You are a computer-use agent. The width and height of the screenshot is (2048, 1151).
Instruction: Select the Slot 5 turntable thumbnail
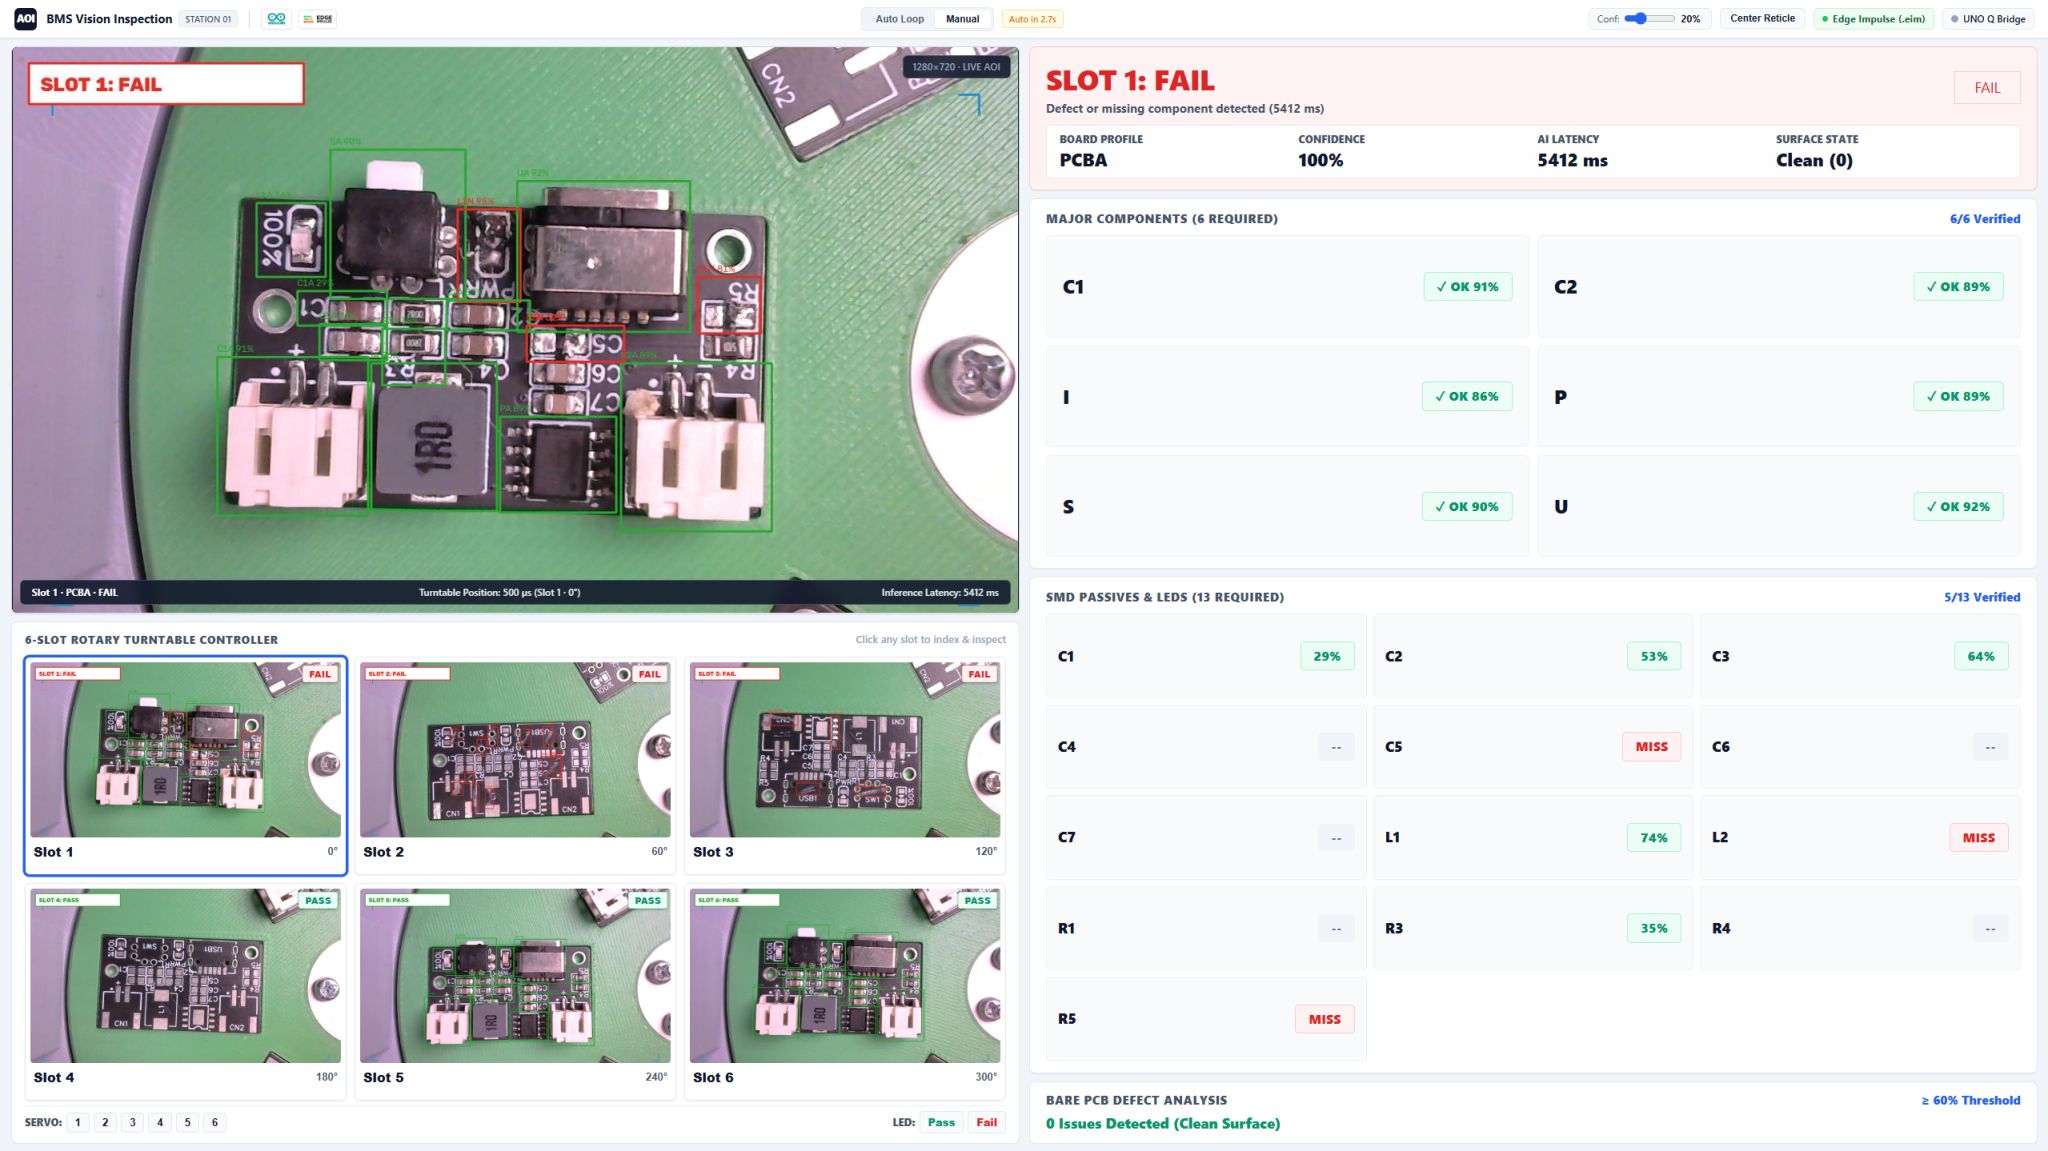pos(515,992)
